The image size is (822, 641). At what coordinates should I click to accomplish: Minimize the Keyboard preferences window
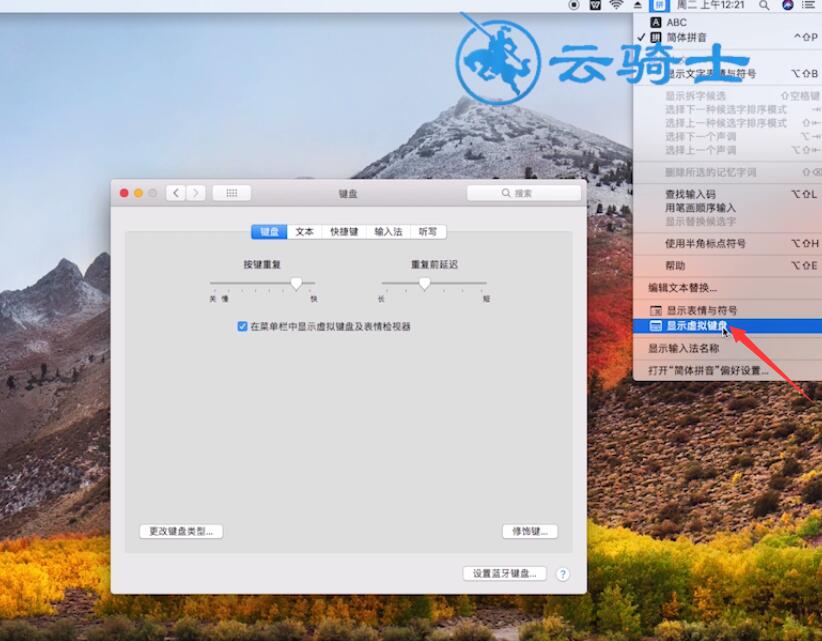(x=138, y=193)
